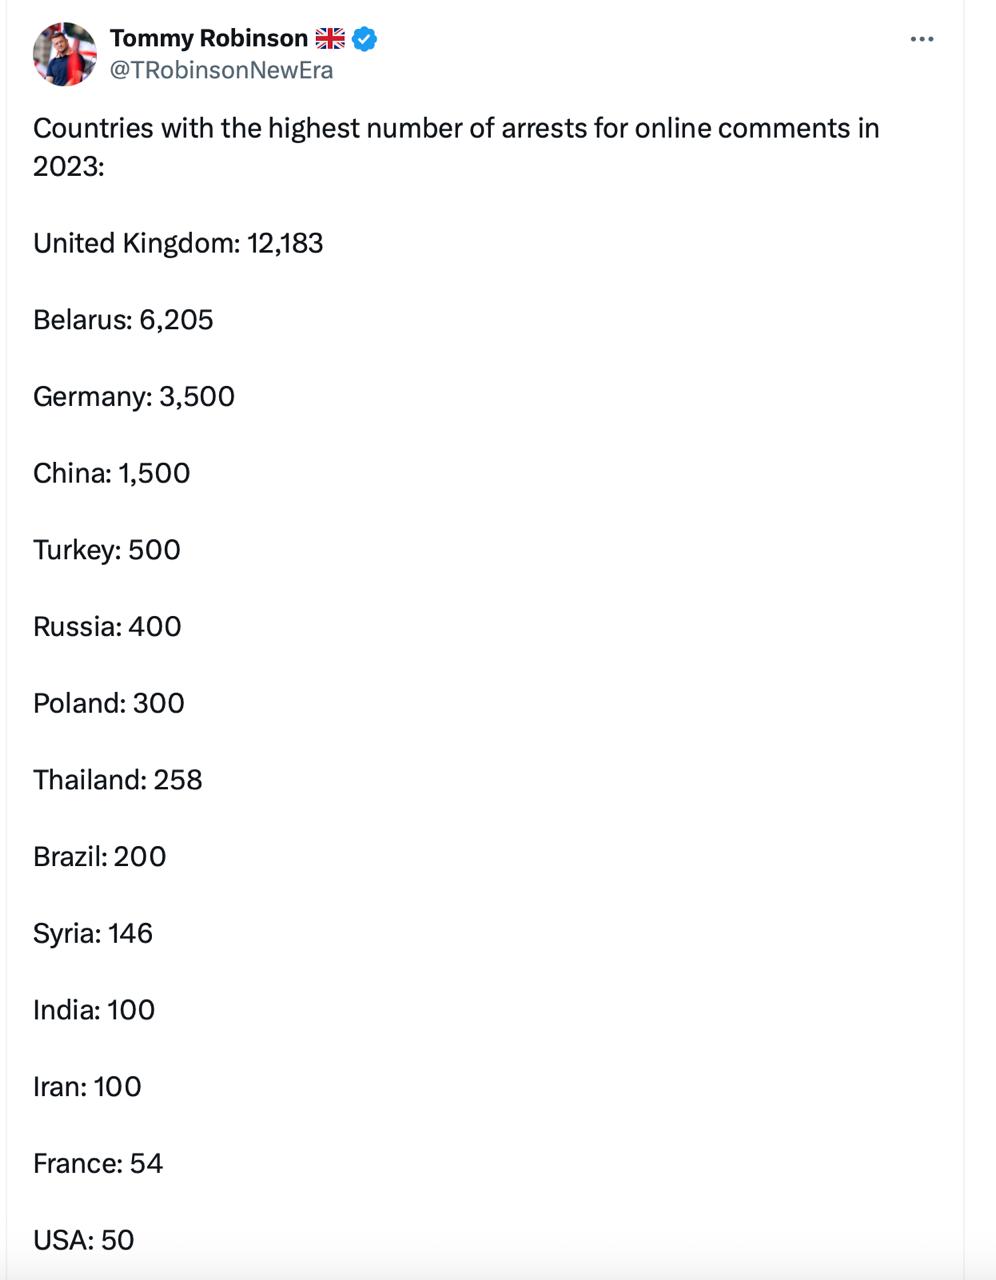
Task: Open the Tommy Robinson display name link
Action: tap(209, 38)
